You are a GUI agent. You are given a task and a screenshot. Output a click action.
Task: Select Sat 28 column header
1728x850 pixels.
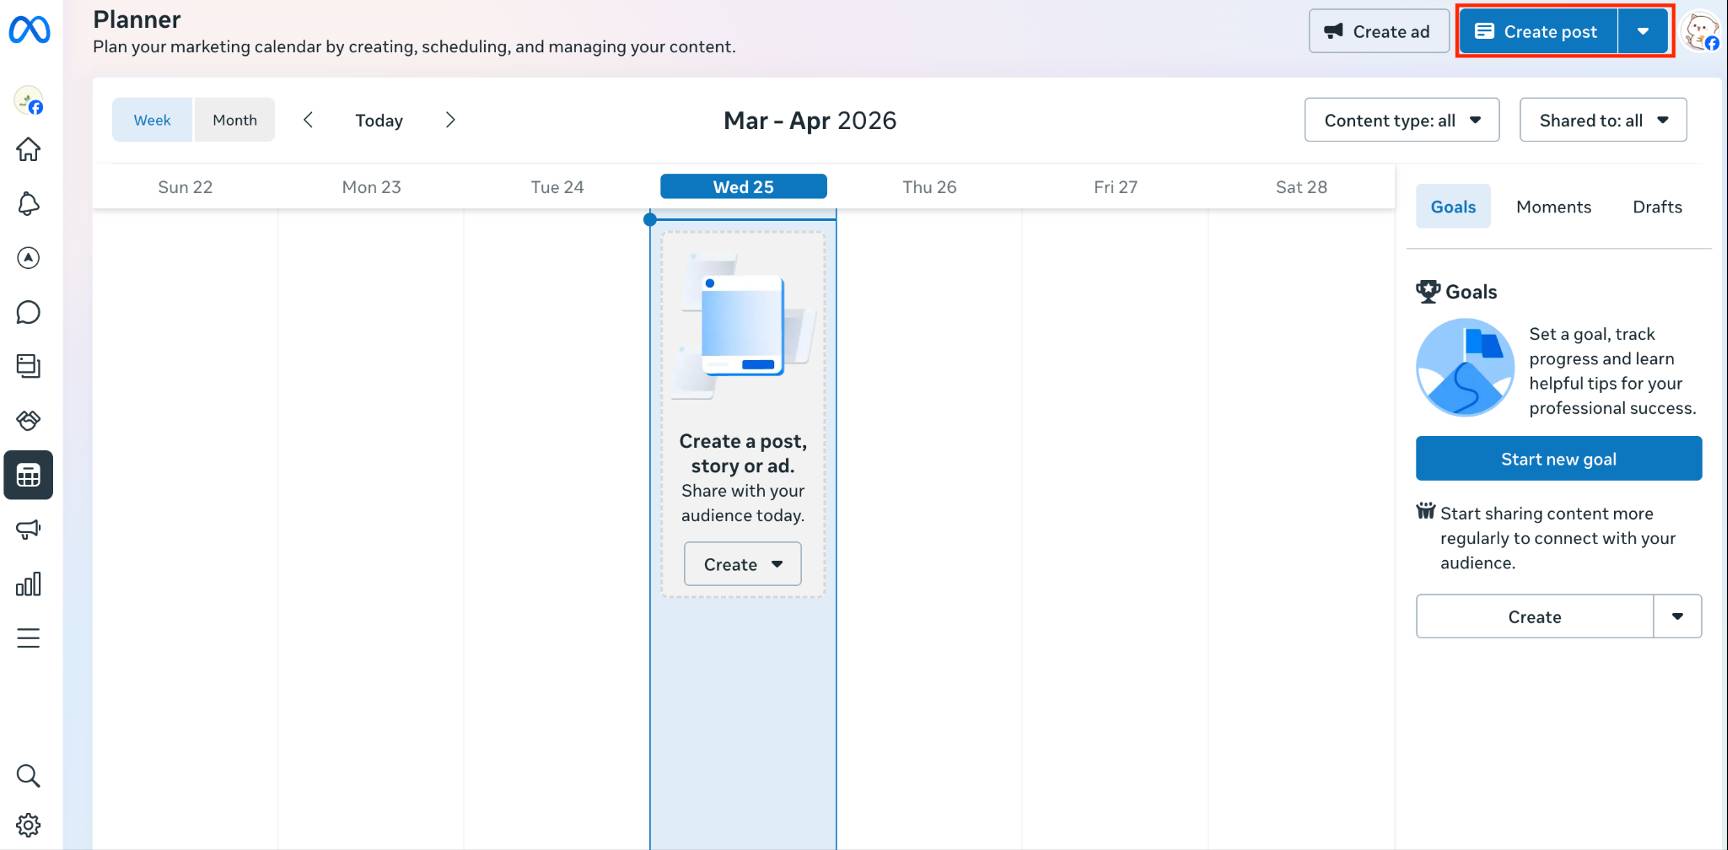coord(1301,187)
